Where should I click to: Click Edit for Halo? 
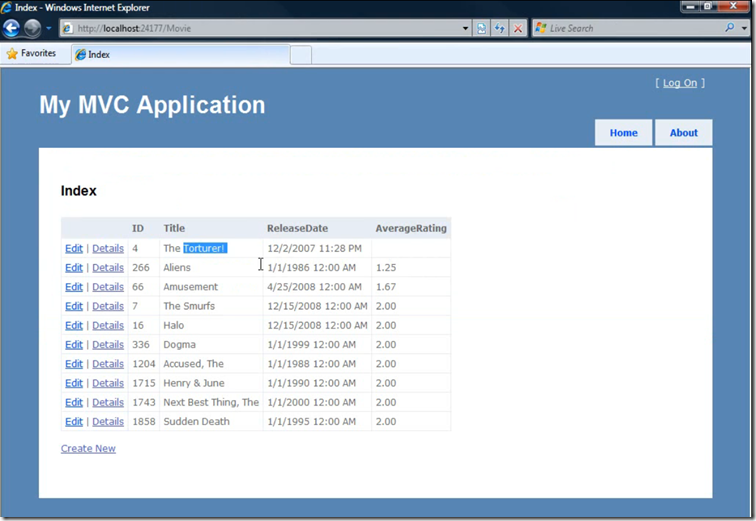tap(74, 325)
